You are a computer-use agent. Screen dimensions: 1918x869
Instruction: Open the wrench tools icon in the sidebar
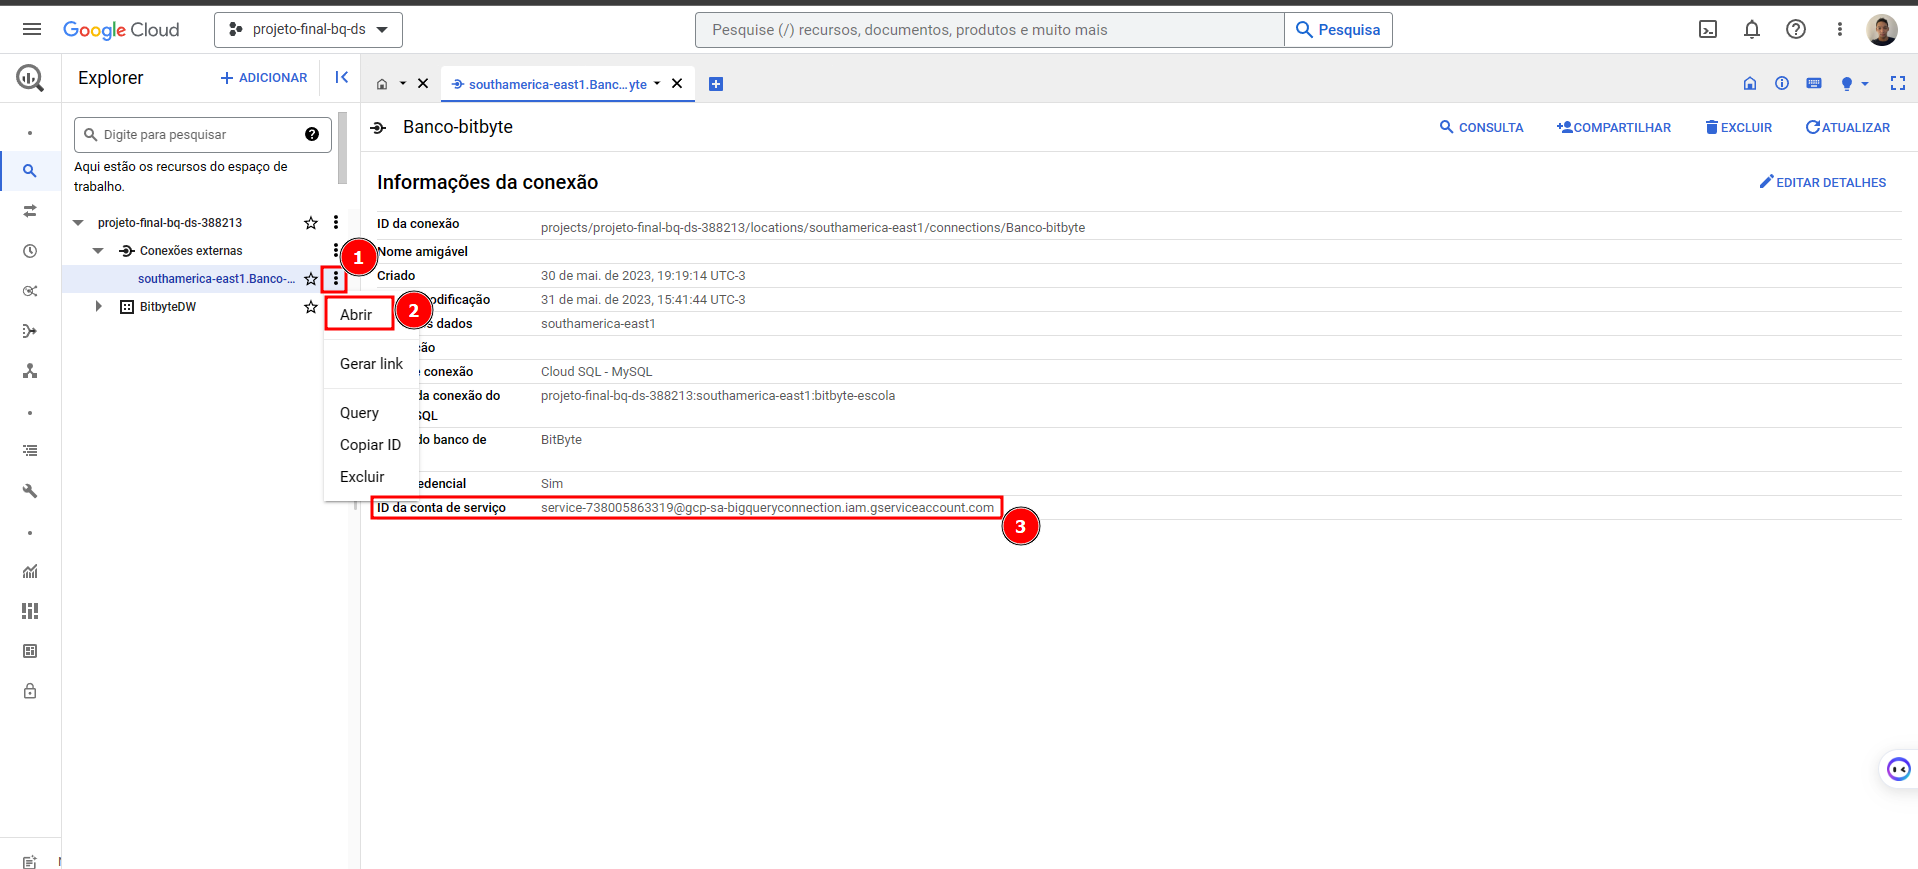(x=30, y=491)
